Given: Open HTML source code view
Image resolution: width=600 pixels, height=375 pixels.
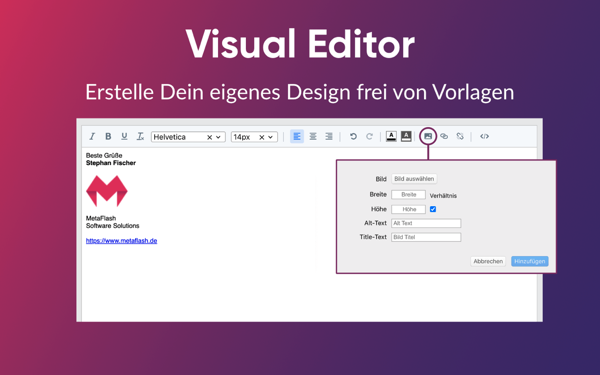Looking at the screenshot, I should (x=484, y=136).
